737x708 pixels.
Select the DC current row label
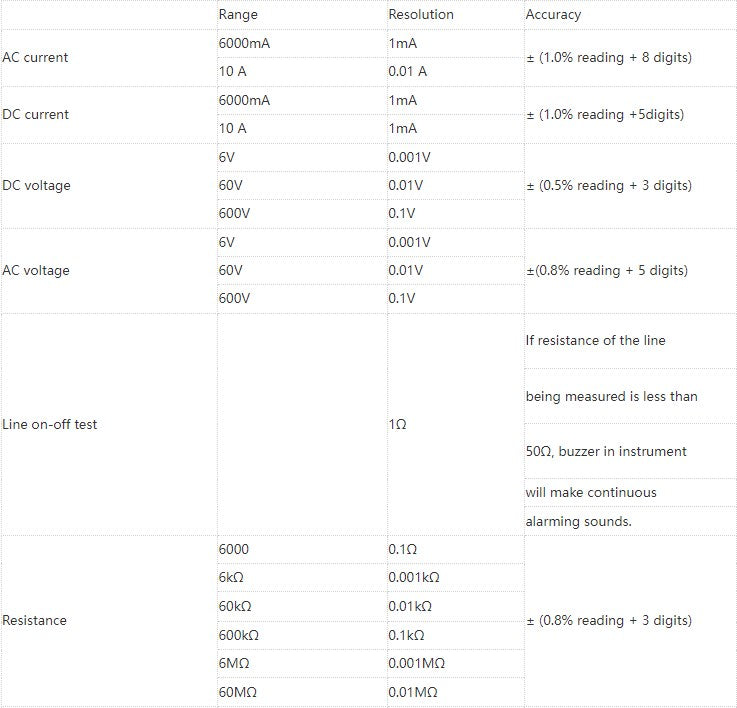(35, 114)
